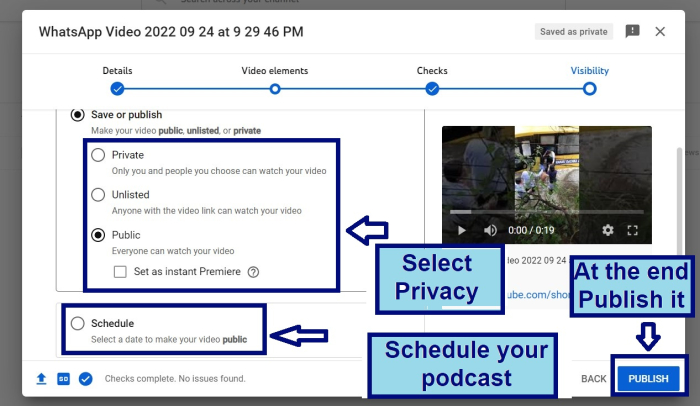Click the Saved as private badge
This screenshot has width=700, height=406.
[574, 32]
